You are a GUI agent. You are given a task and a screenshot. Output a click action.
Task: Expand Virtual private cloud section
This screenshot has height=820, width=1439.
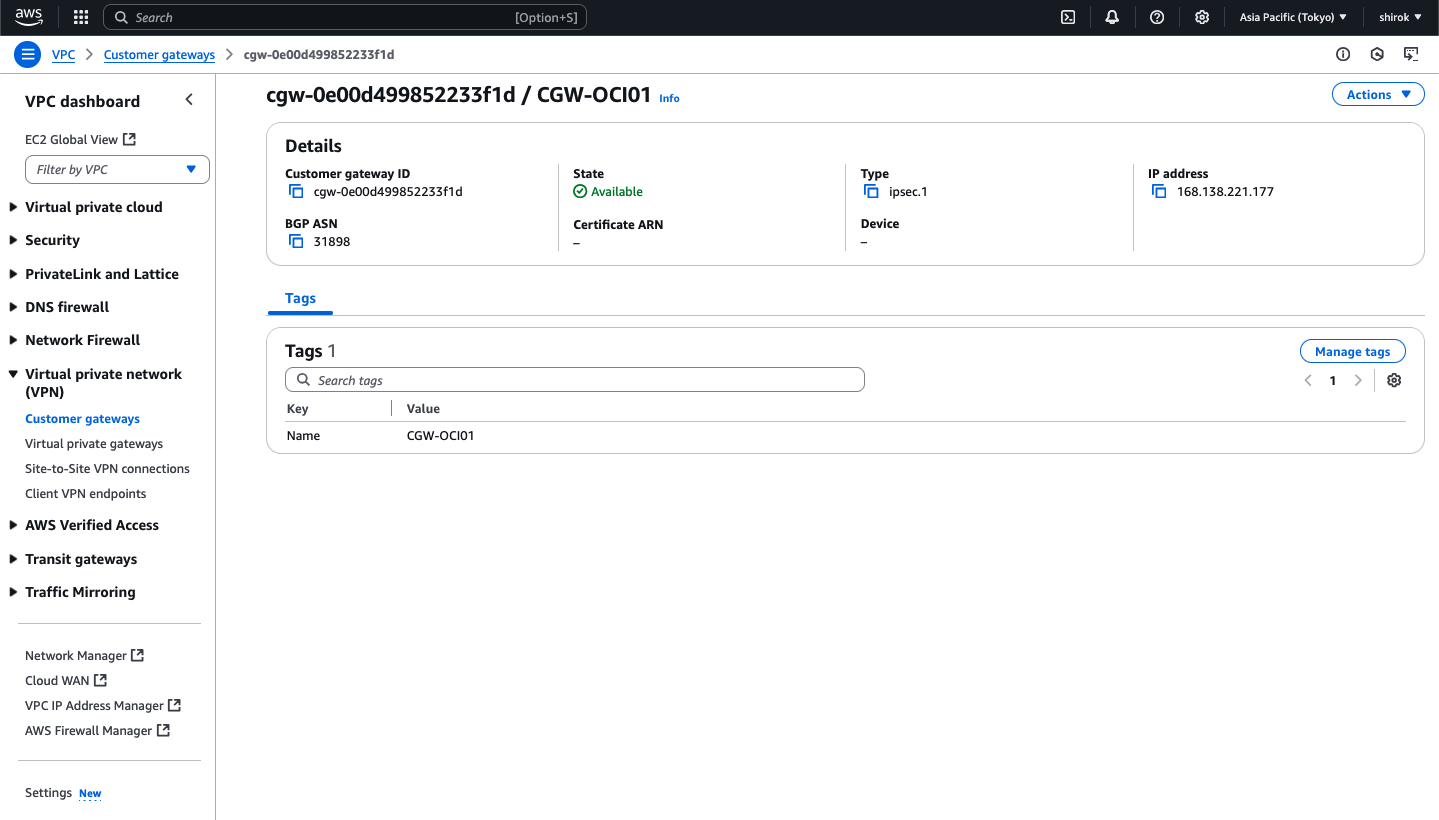point(14,207)
